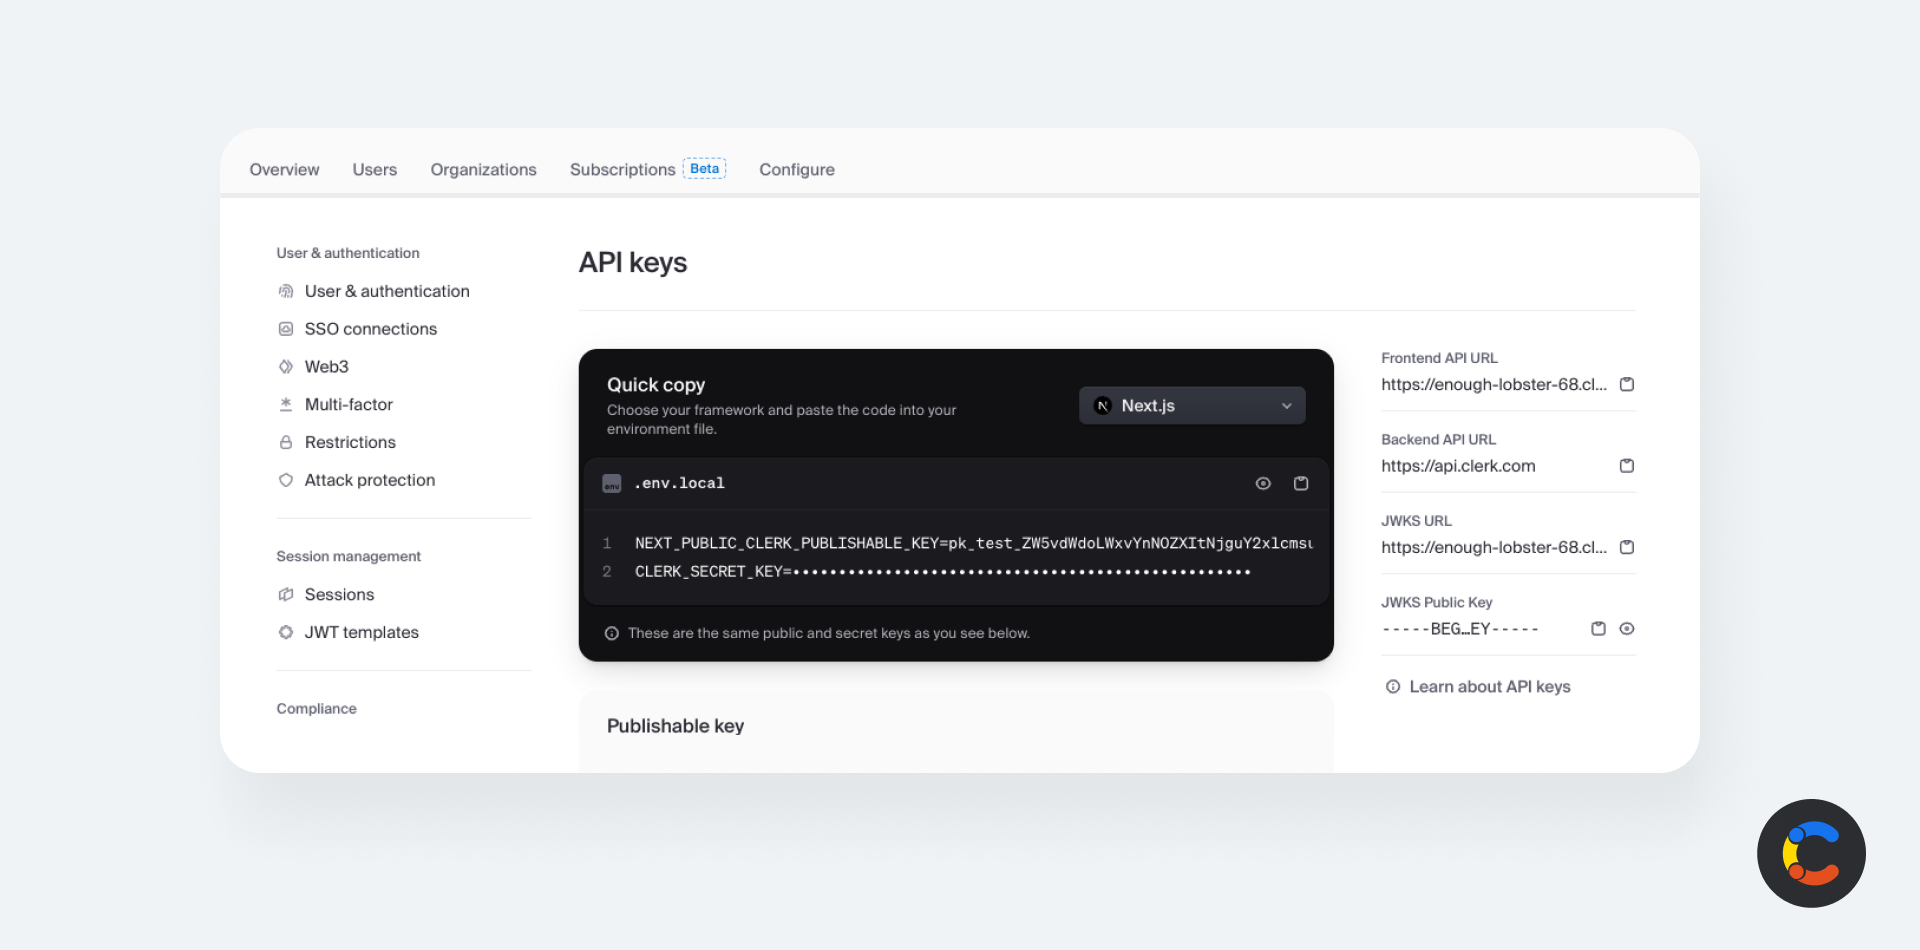Copy the JWKS URL
The image size is (1920, 950).
click(1626, 547)
